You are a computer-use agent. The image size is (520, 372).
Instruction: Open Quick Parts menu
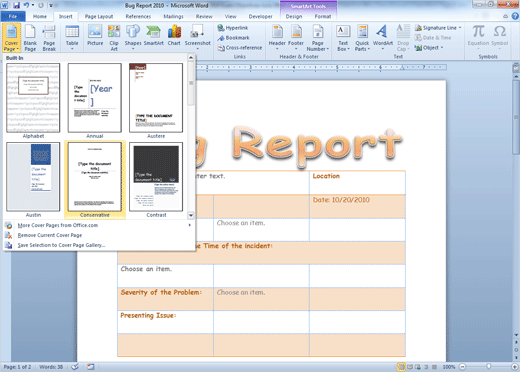[362, 38]
